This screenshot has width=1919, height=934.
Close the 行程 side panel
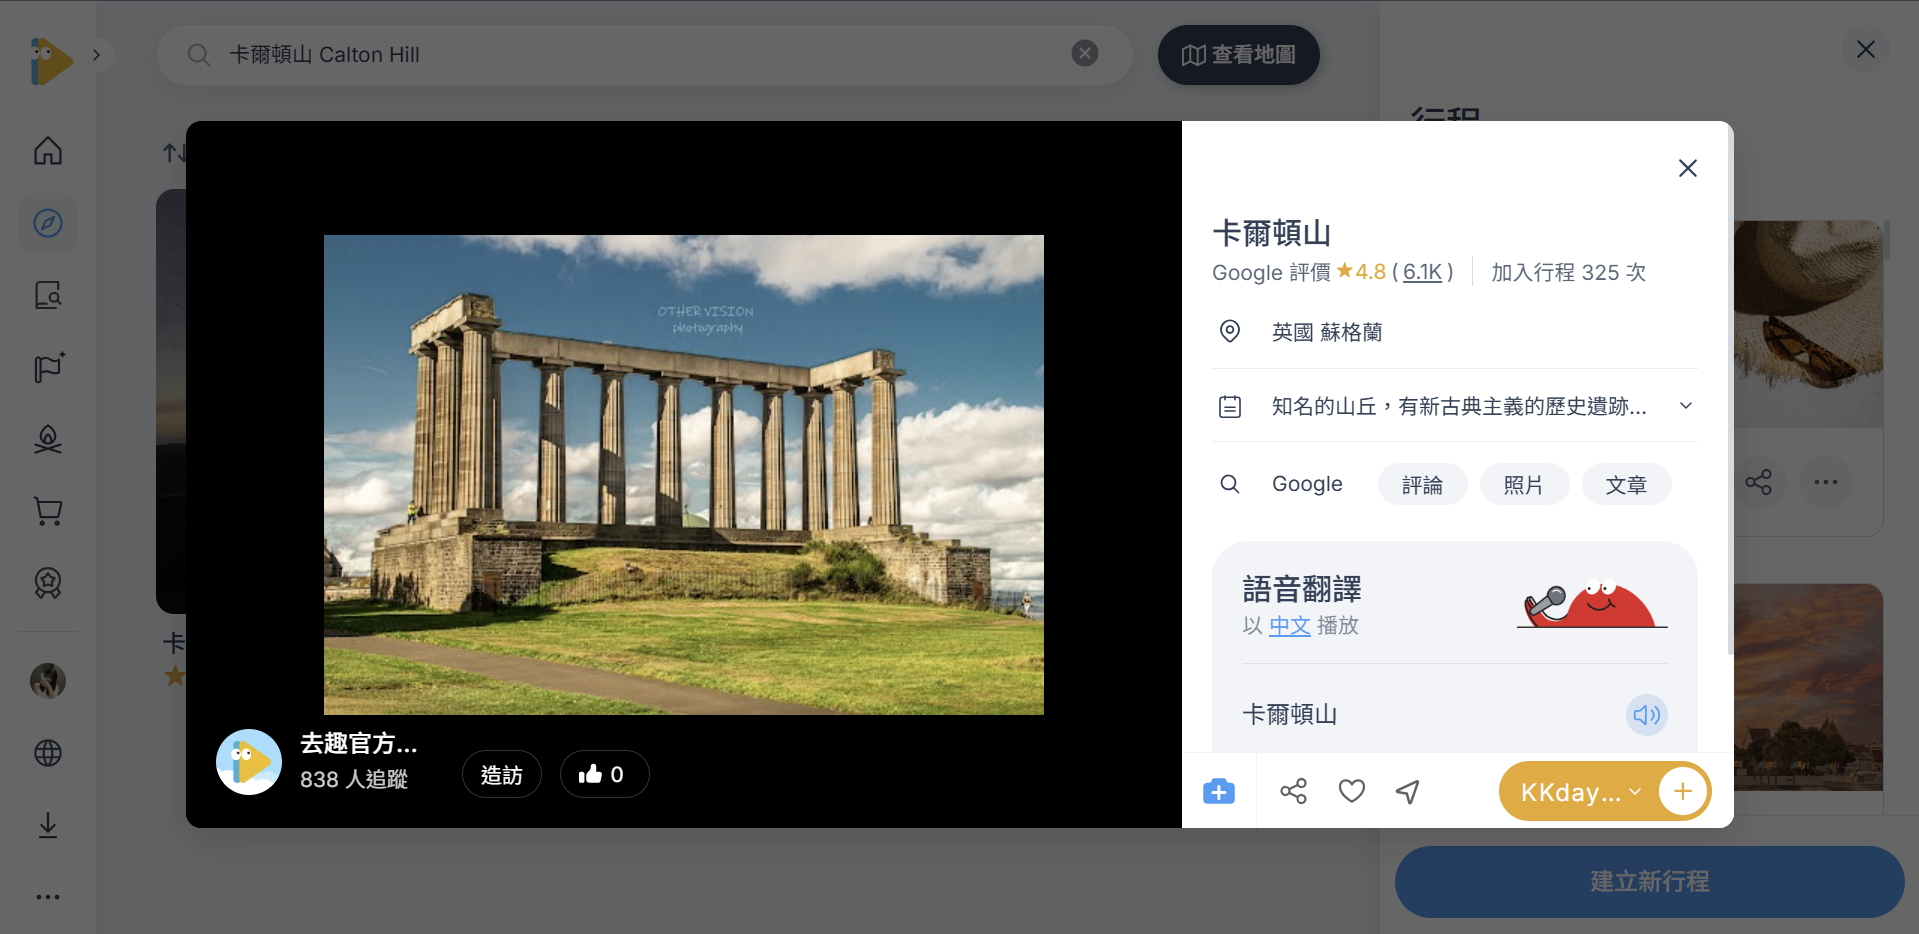tap(1865, 50)
